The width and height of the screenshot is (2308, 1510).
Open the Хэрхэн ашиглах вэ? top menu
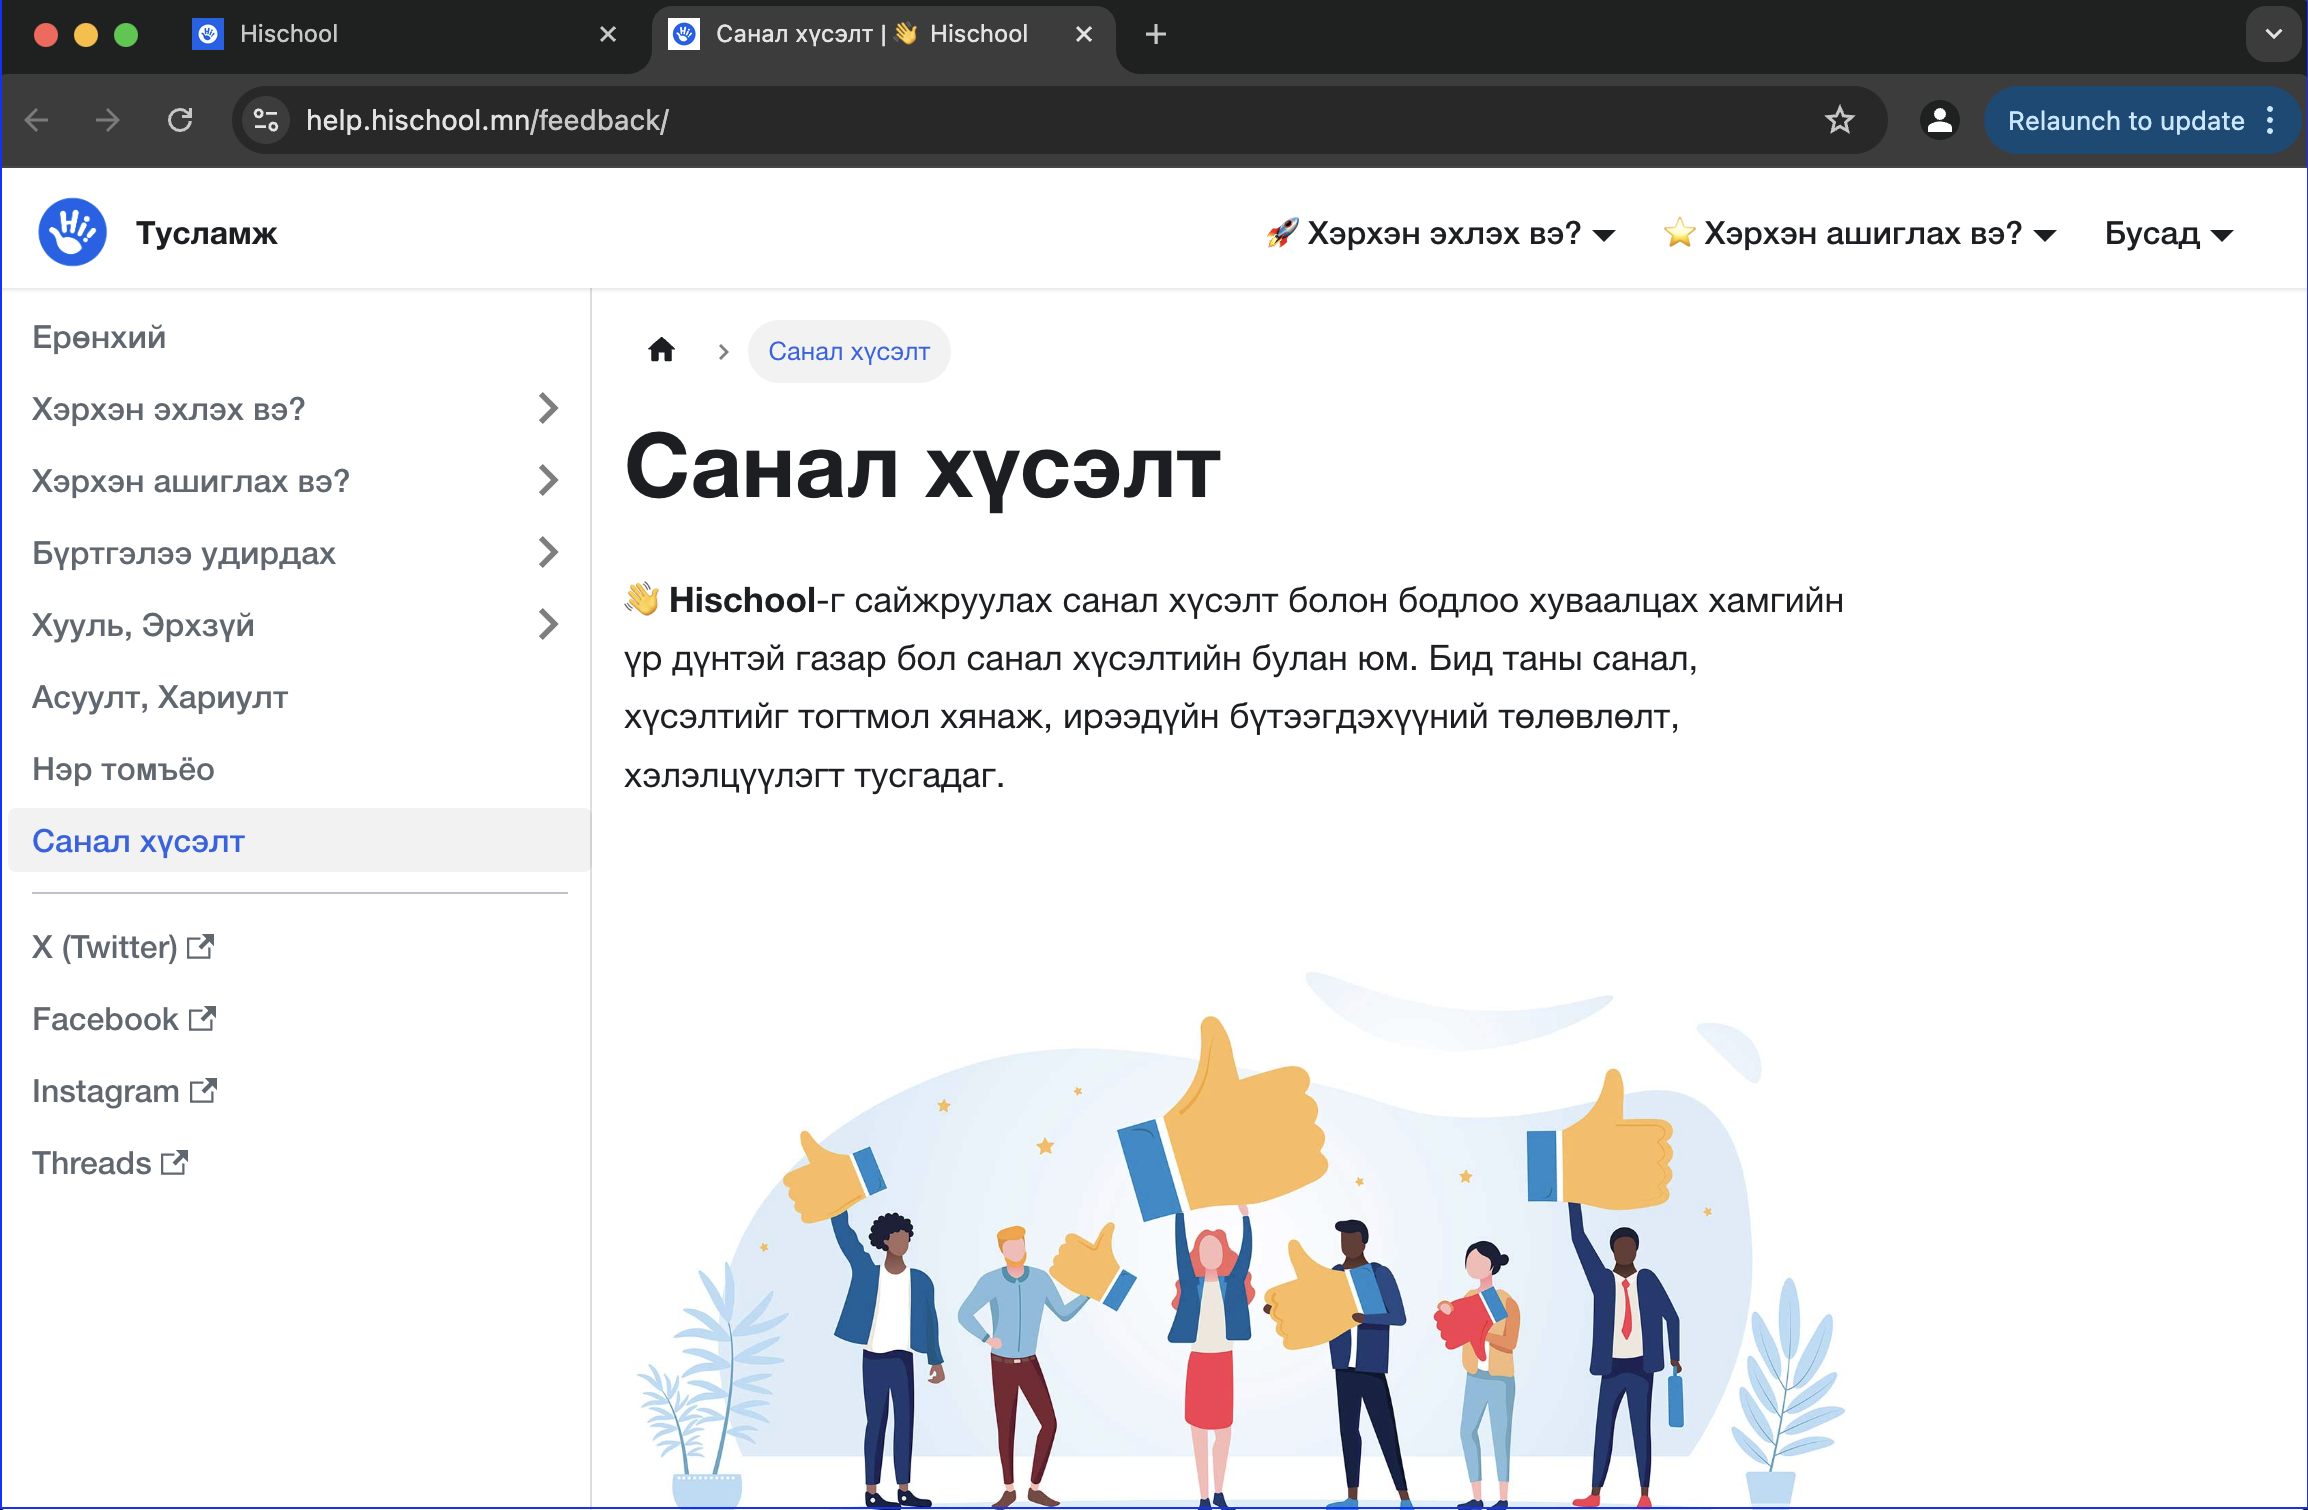(1860, 233)
